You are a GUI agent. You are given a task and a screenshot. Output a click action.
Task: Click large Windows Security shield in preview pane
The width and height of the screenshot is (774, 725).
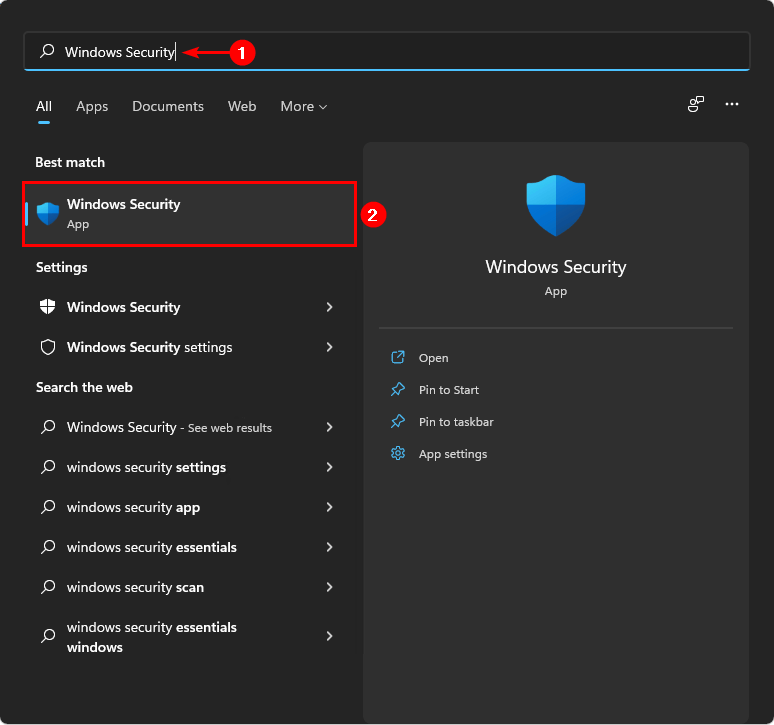tap(556, 205)
